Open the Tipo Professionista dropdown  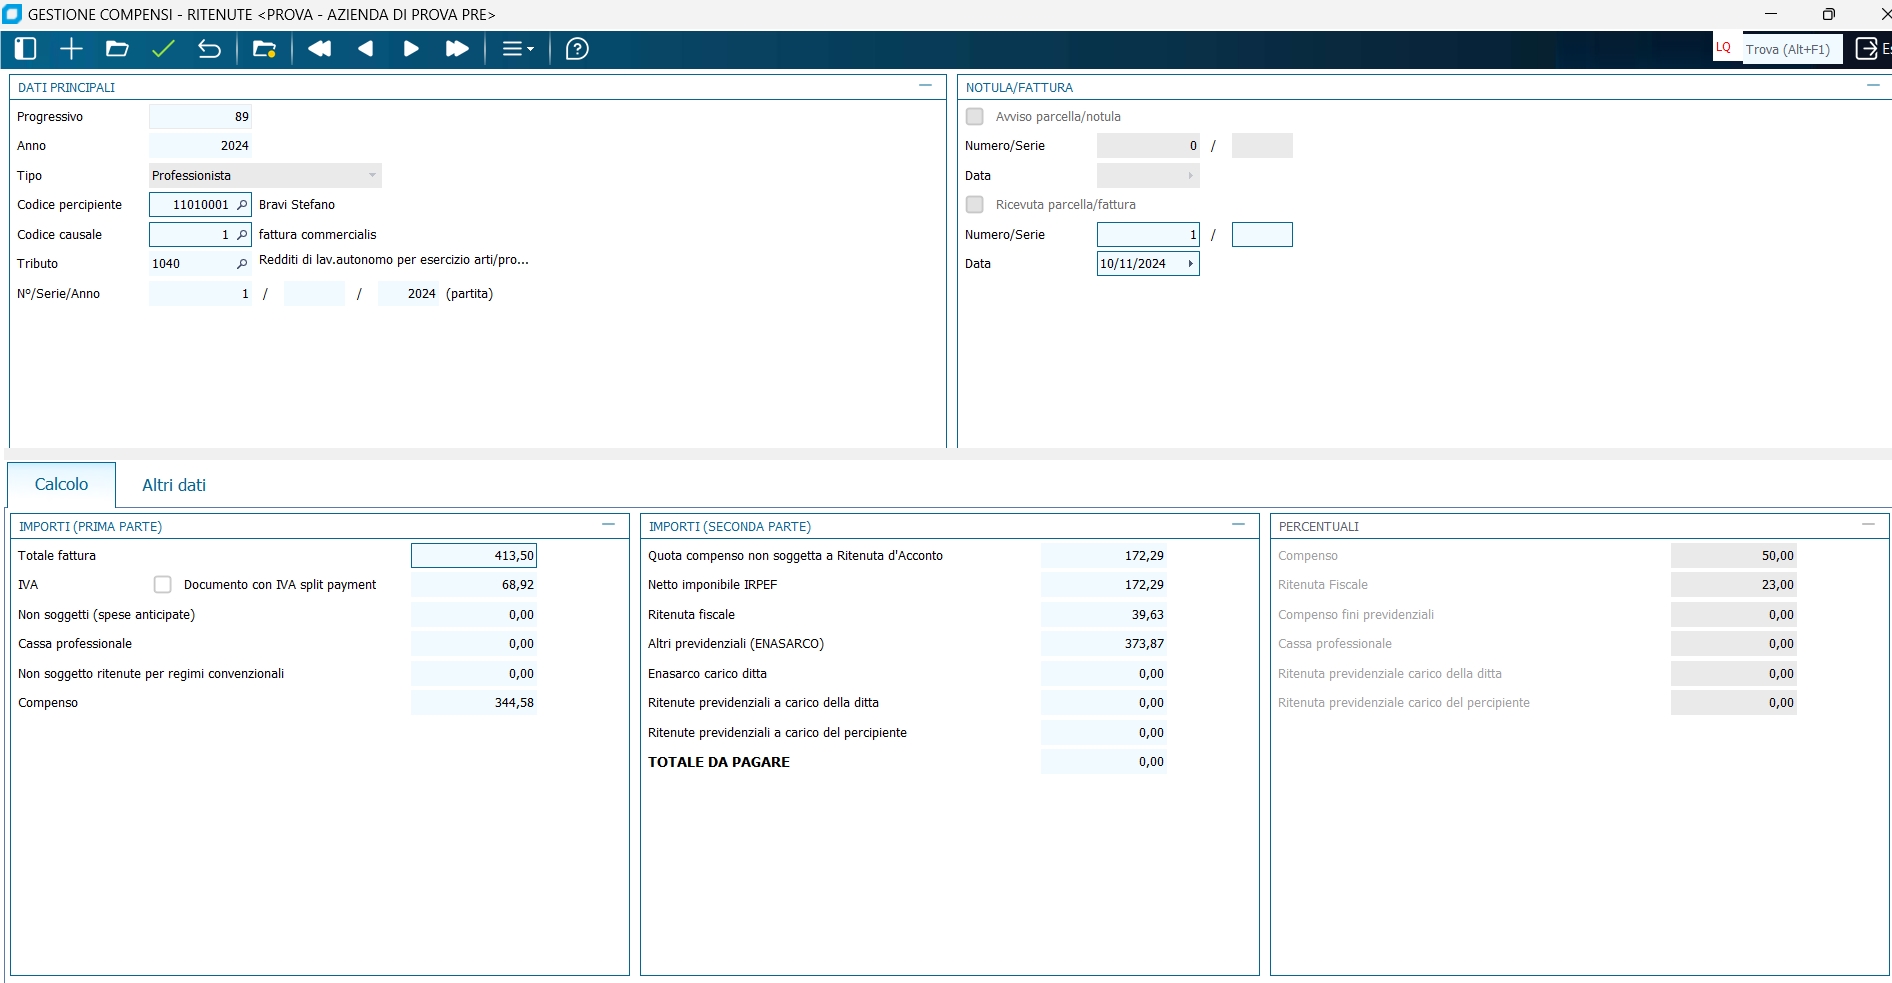pos(372,176)
